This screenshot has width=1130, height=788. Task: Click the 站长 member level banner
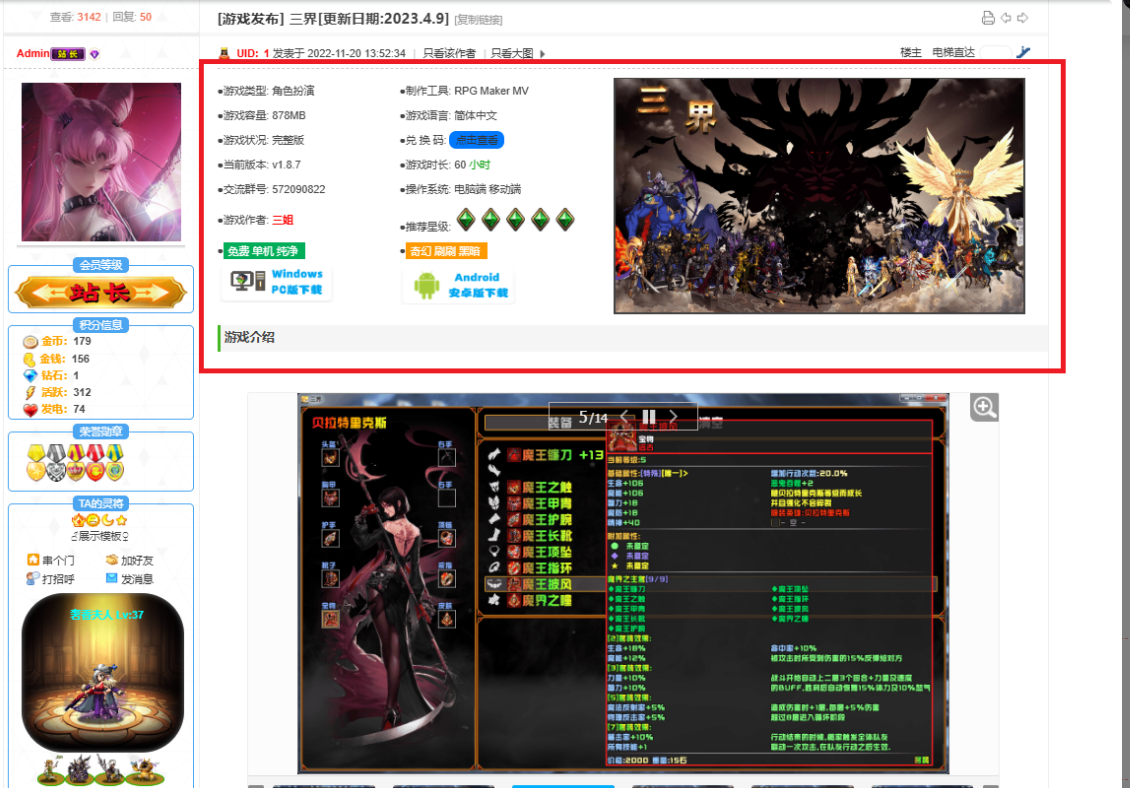(101, 292)
